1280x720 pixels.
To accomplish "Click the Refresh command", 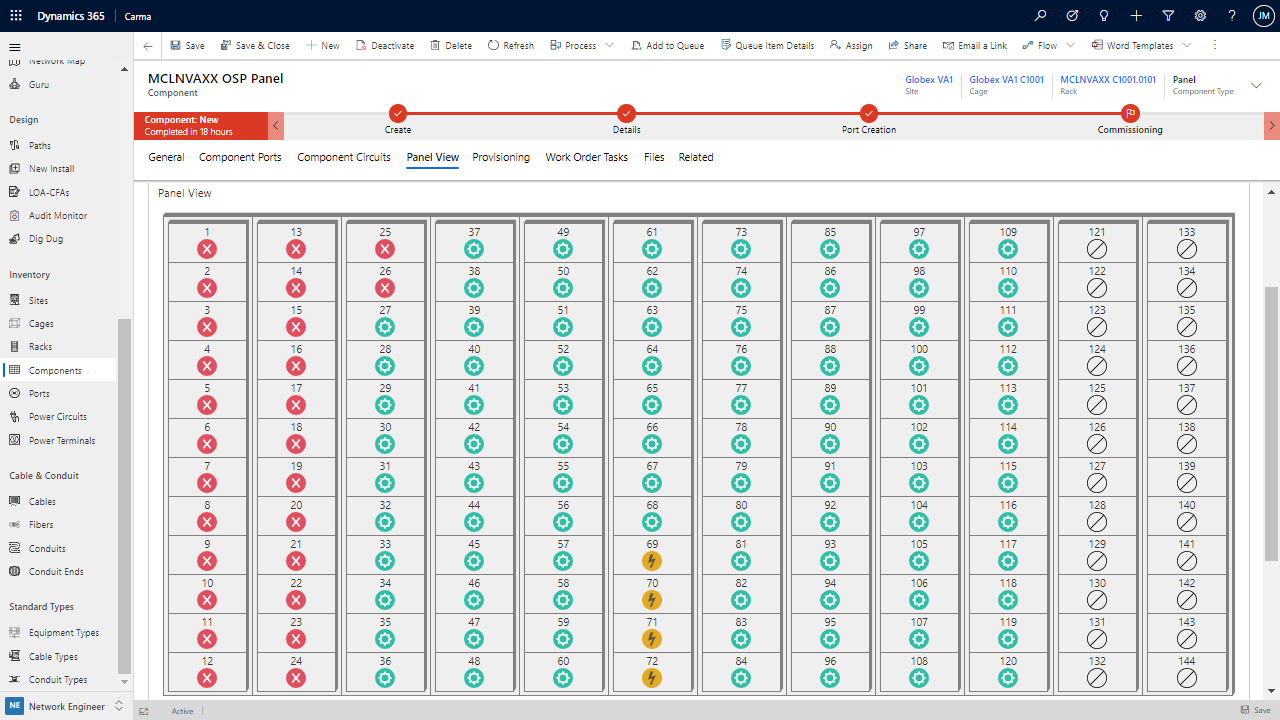I will tap(511, 46).
